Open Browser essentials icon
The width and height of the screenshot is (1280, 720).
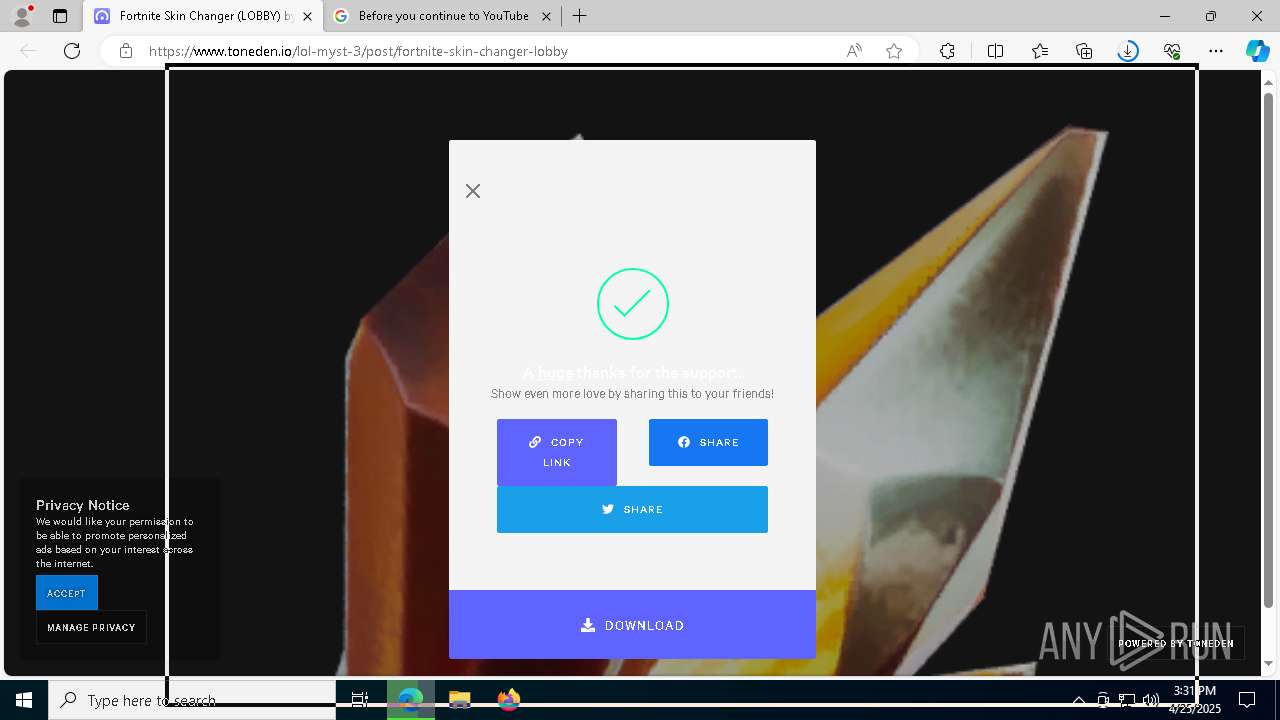[x=1172, y=51]
